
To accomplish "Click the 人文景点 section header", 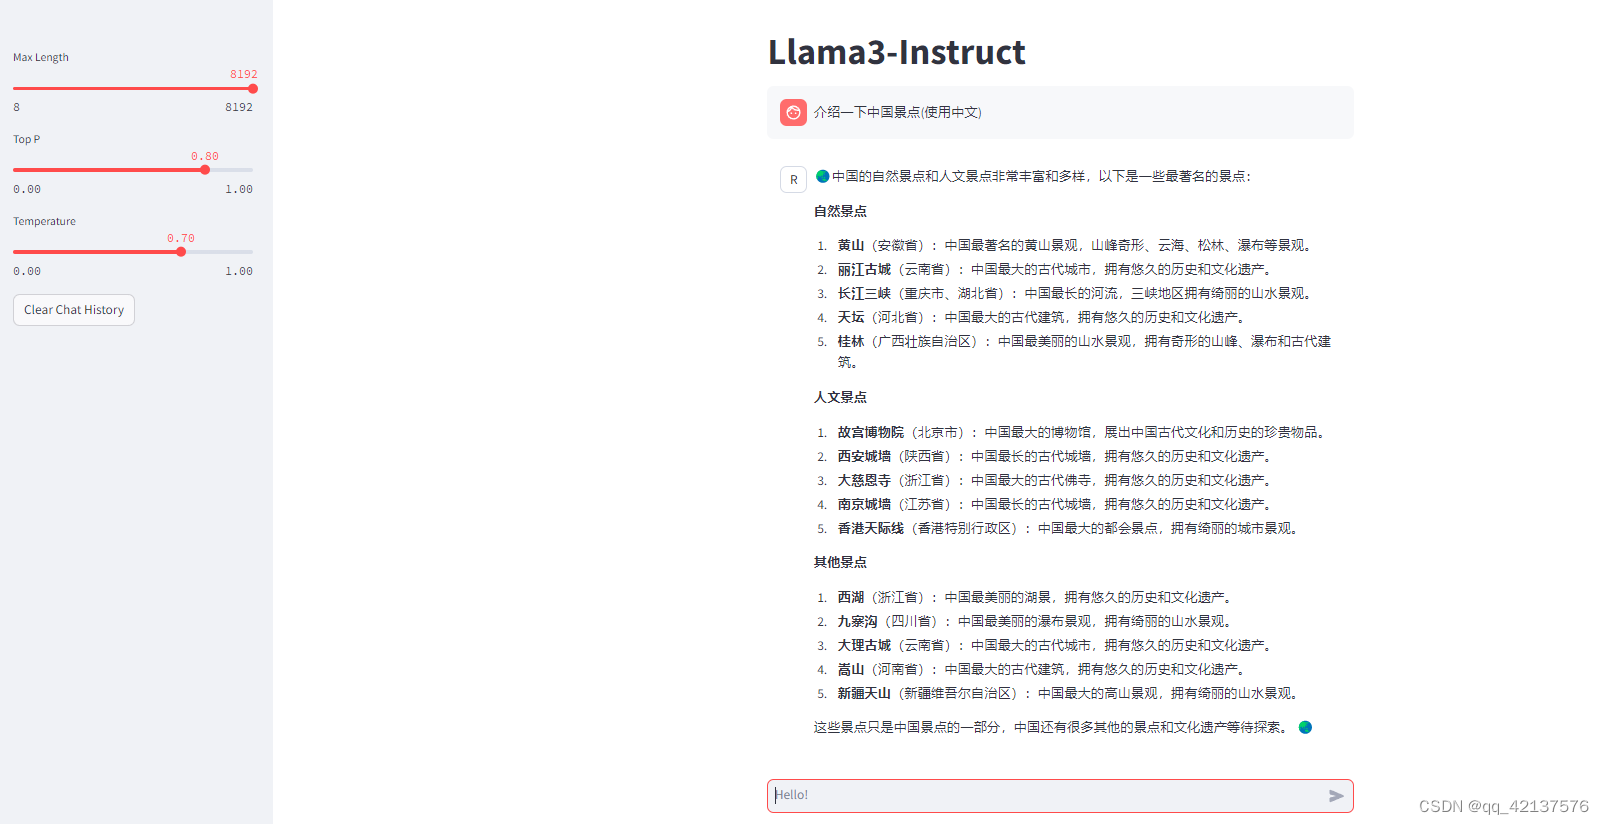I will coord(841,397).
